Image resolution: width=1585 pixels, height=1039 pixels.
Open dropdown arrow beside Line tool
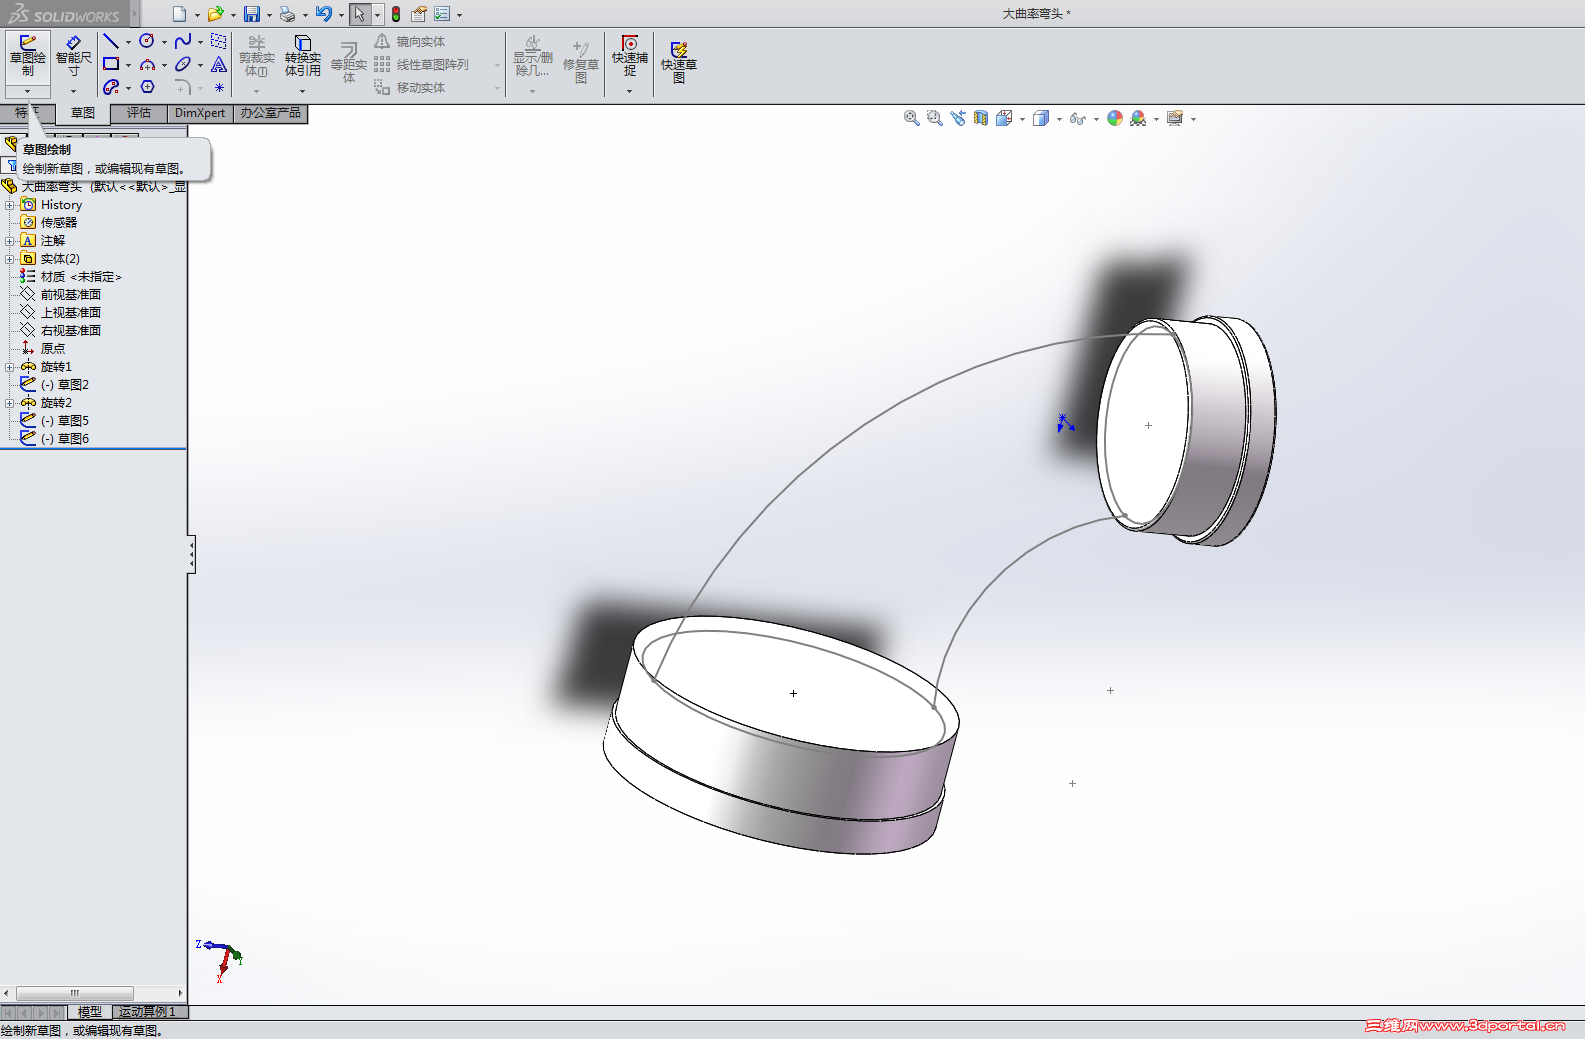[128, 42]
